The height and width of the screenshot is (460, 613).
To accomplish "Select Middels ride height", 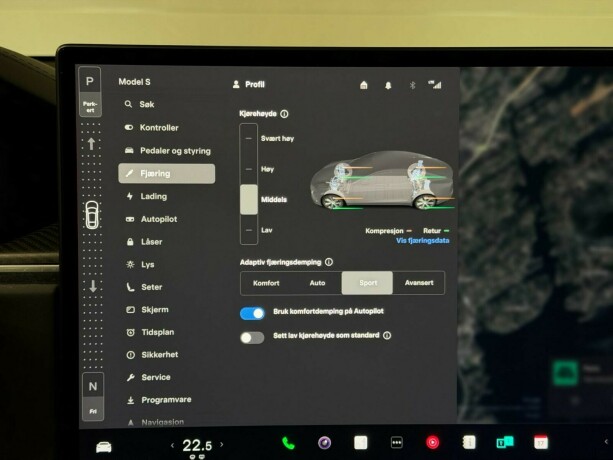I will [x=274, y=199].
